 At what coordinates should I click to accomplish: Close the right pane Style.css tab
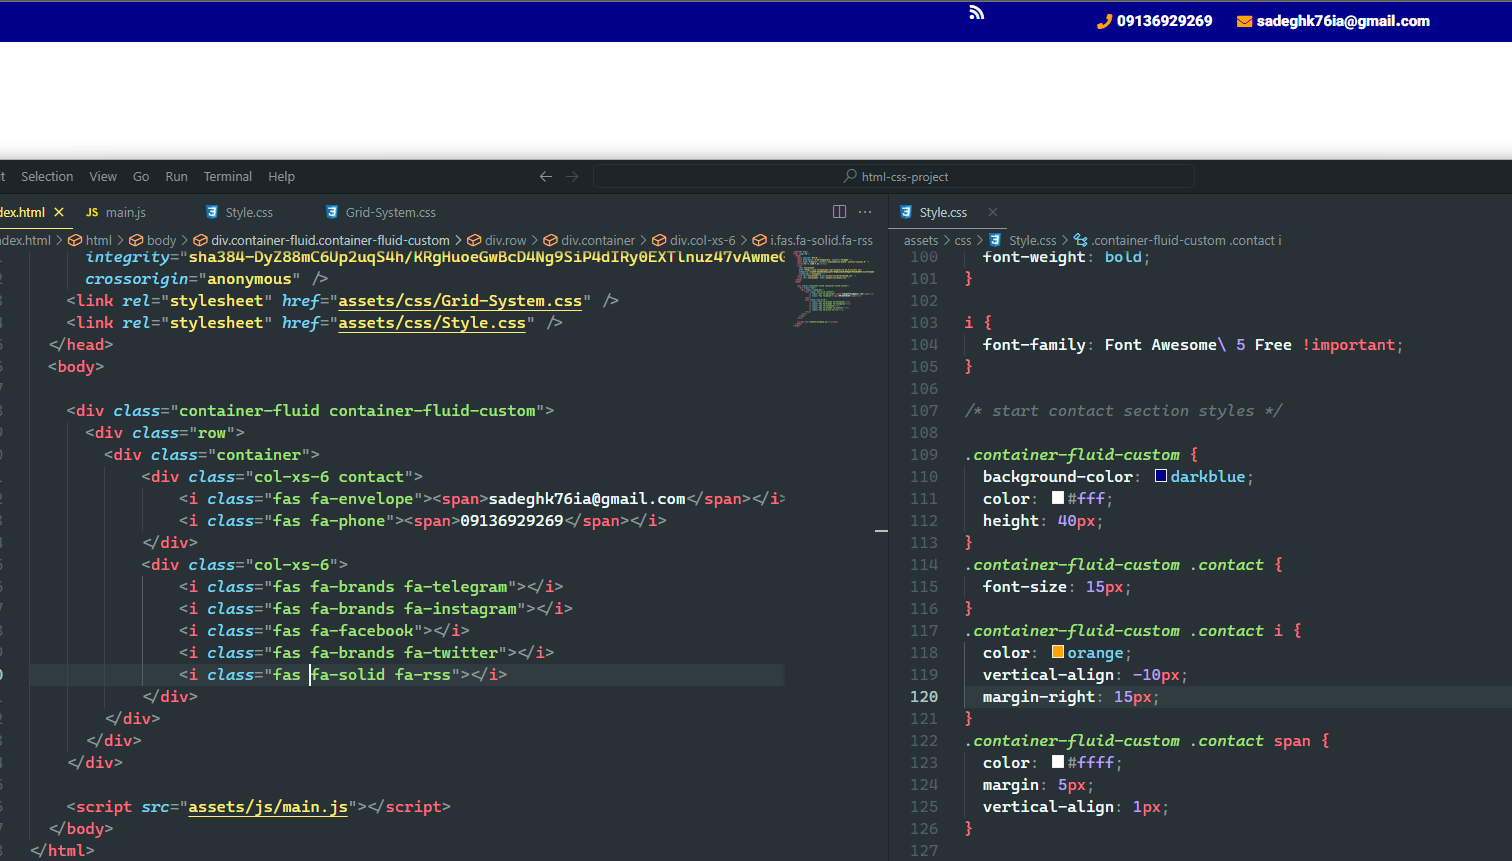993,212
